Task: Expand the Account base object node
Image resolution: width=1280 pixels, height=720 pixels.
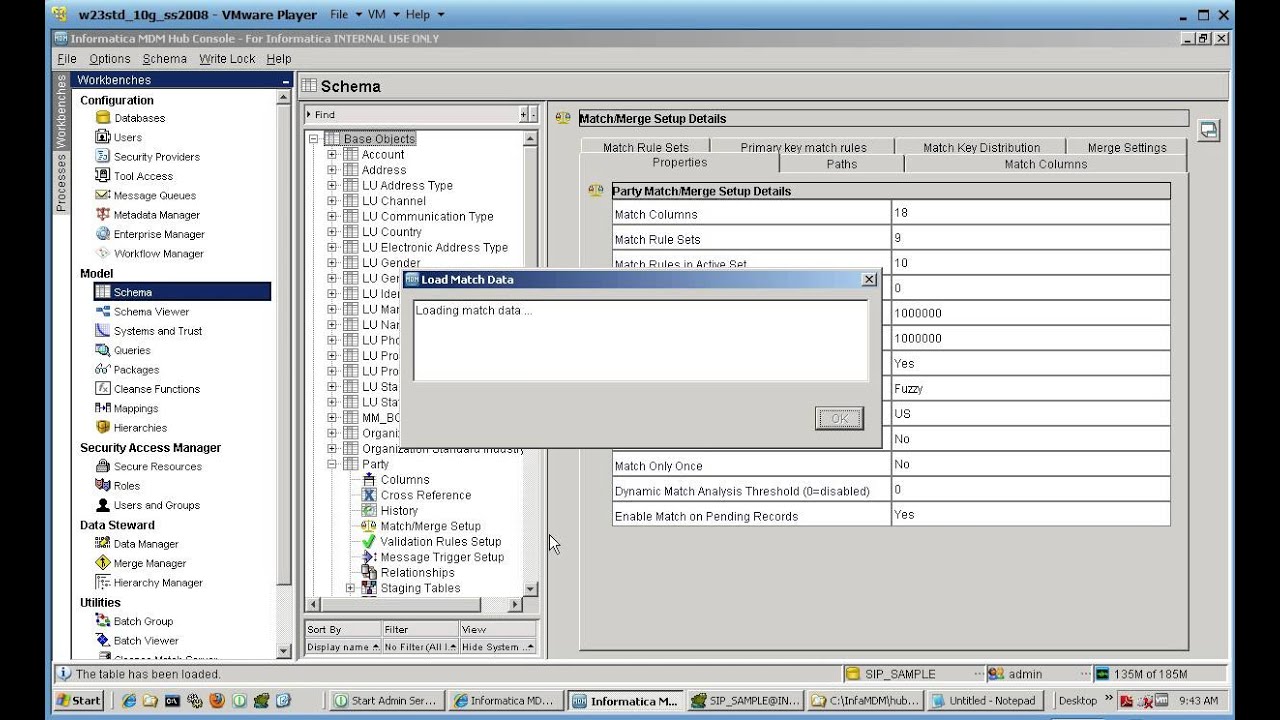Action: (x=332, y=155)
